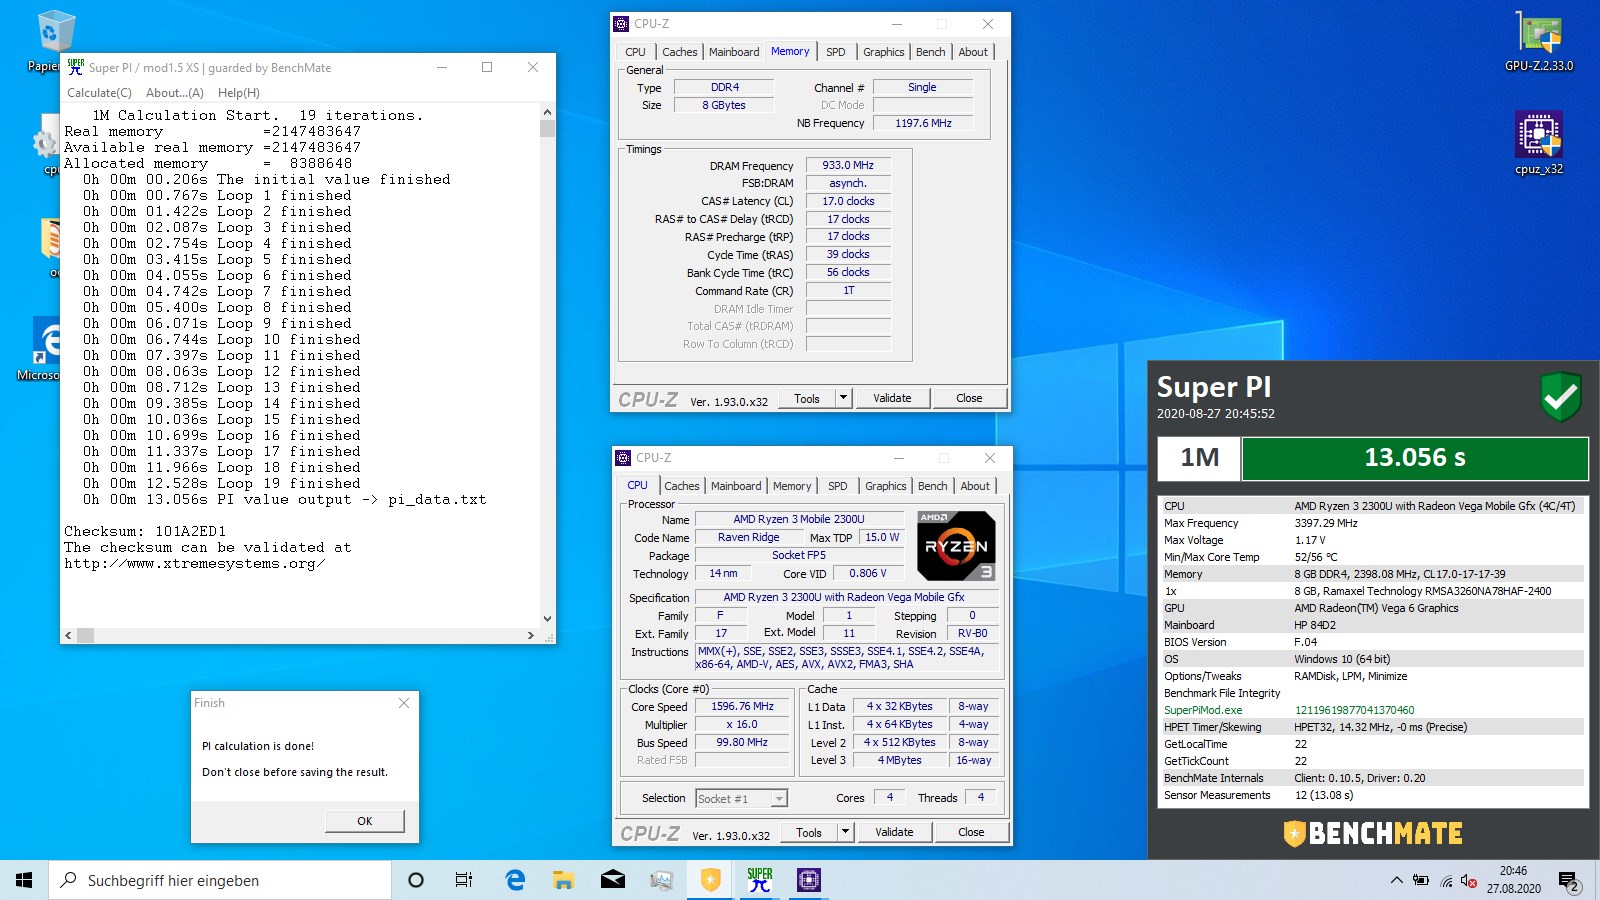Click Memory Type DDR4 field

(724, 87)
